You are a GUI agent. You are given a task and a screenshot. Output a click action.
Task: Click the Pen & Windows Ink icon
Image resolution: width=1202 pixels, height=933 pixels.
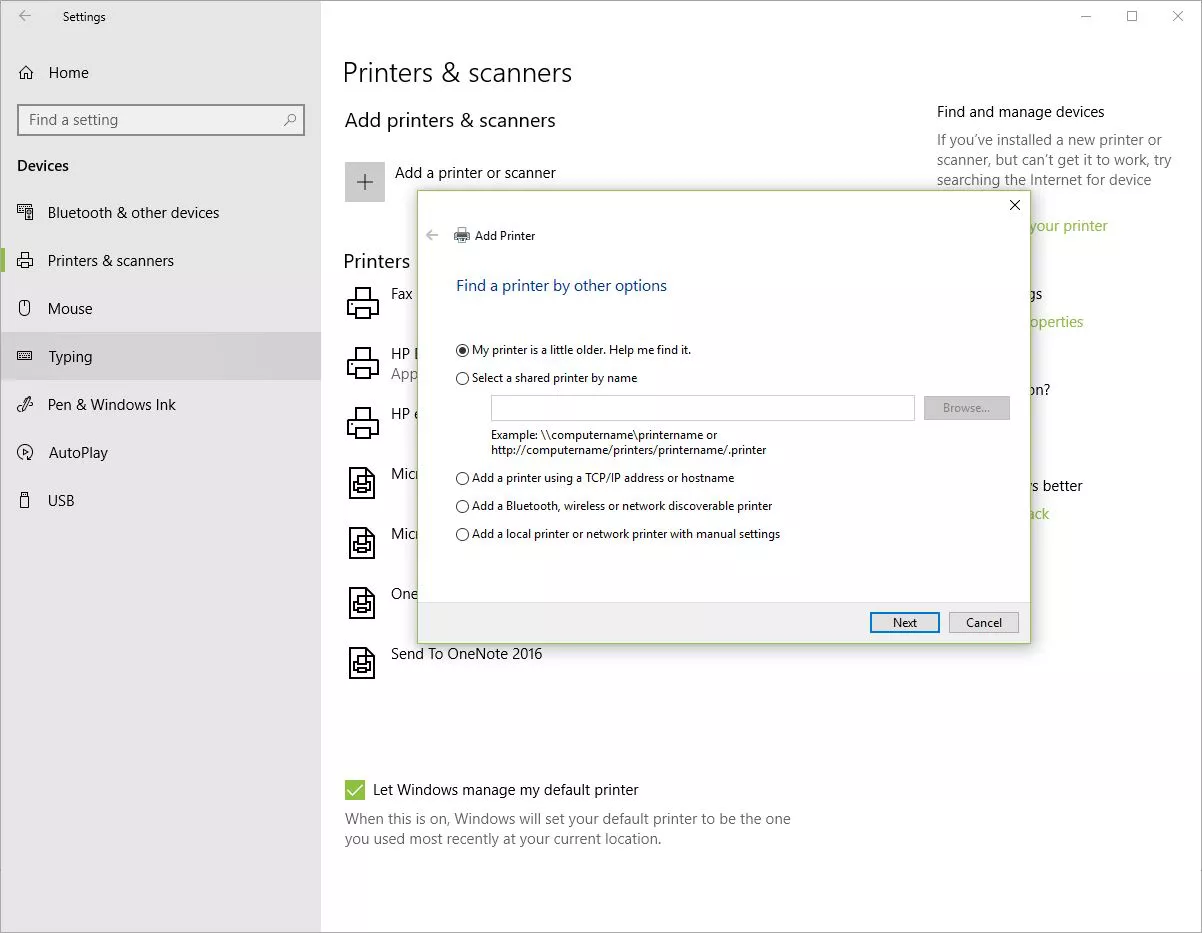[26, 405]
